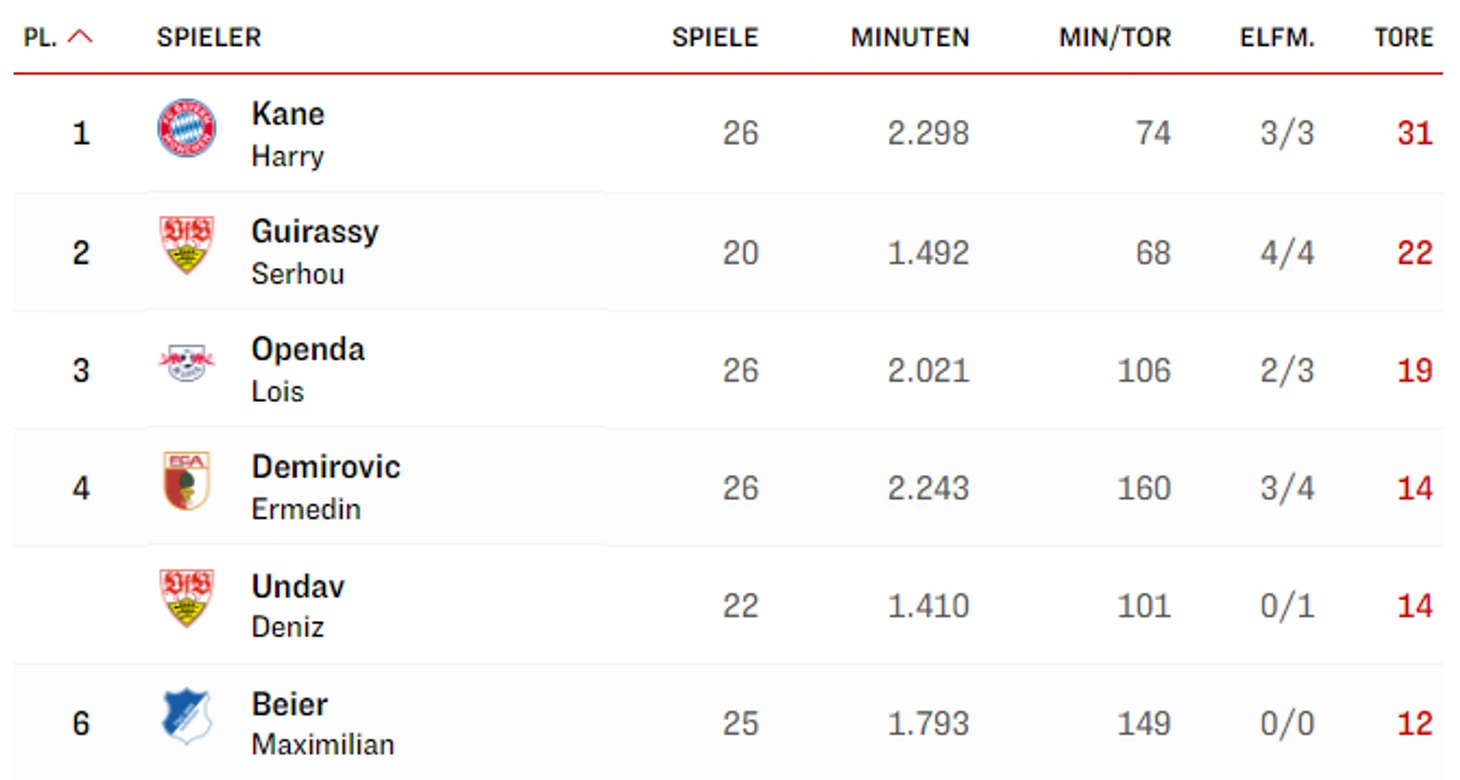Open Ermedin Demirovic's player page

(x=326, y=488)
